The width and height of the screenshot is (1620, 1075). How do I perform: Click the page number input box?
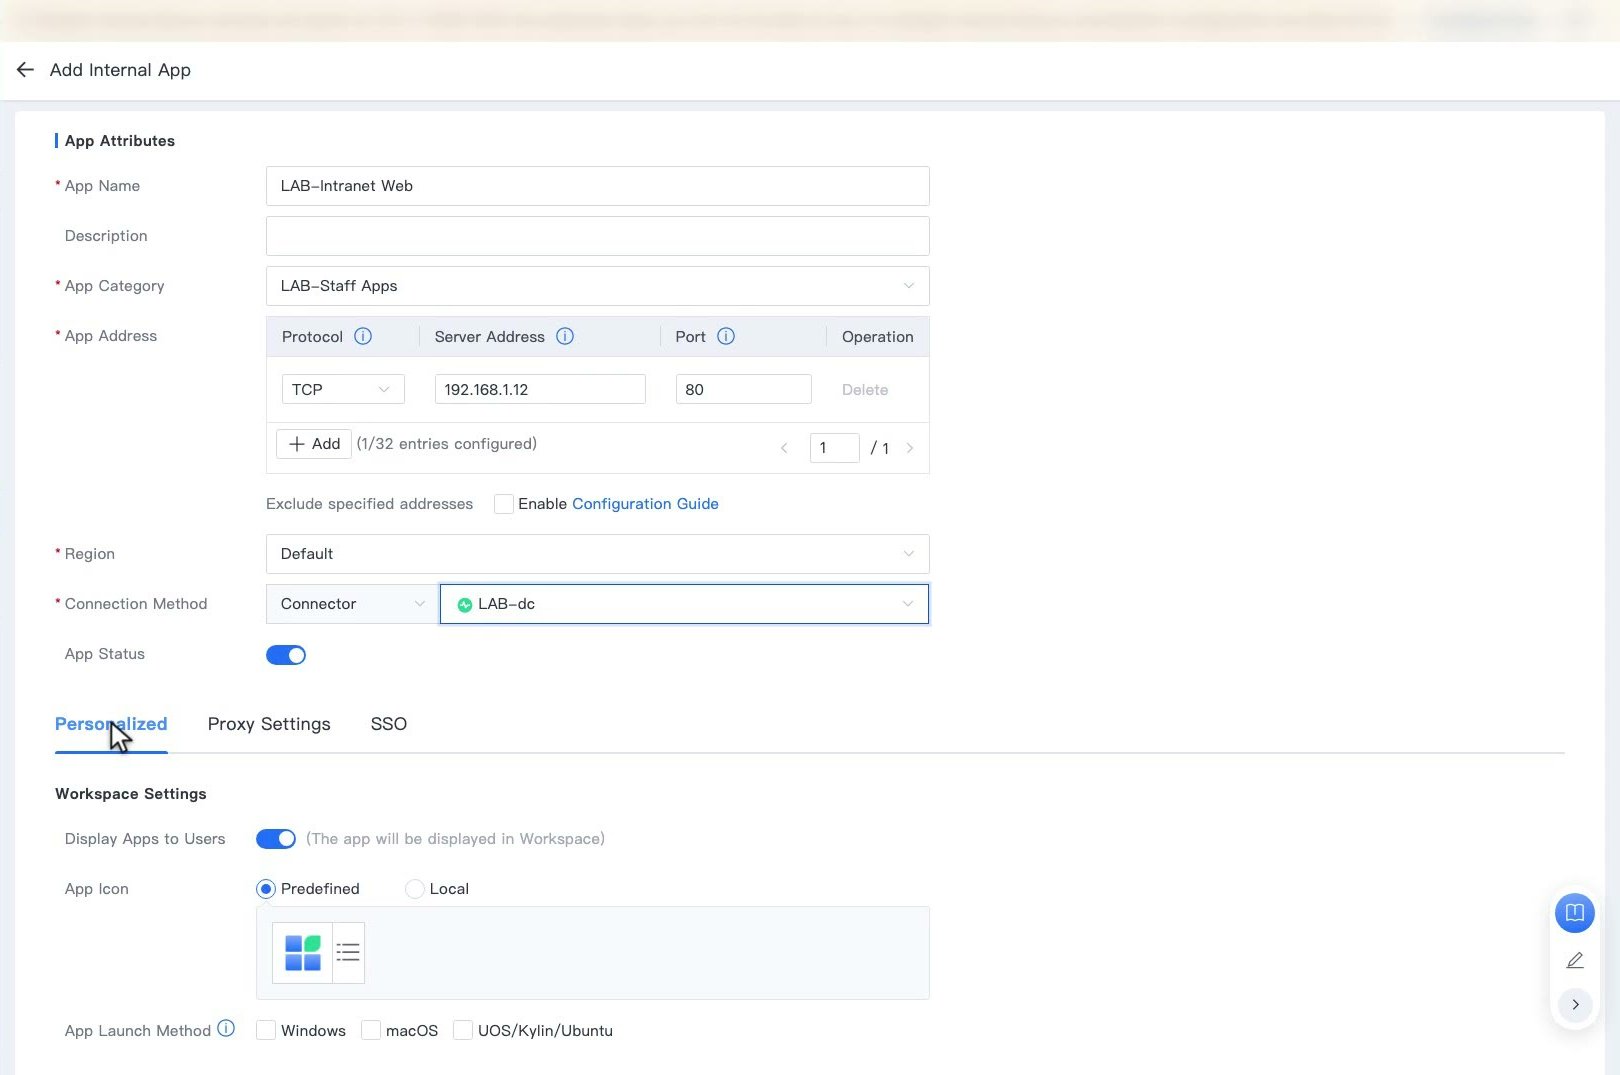(835, 448)
